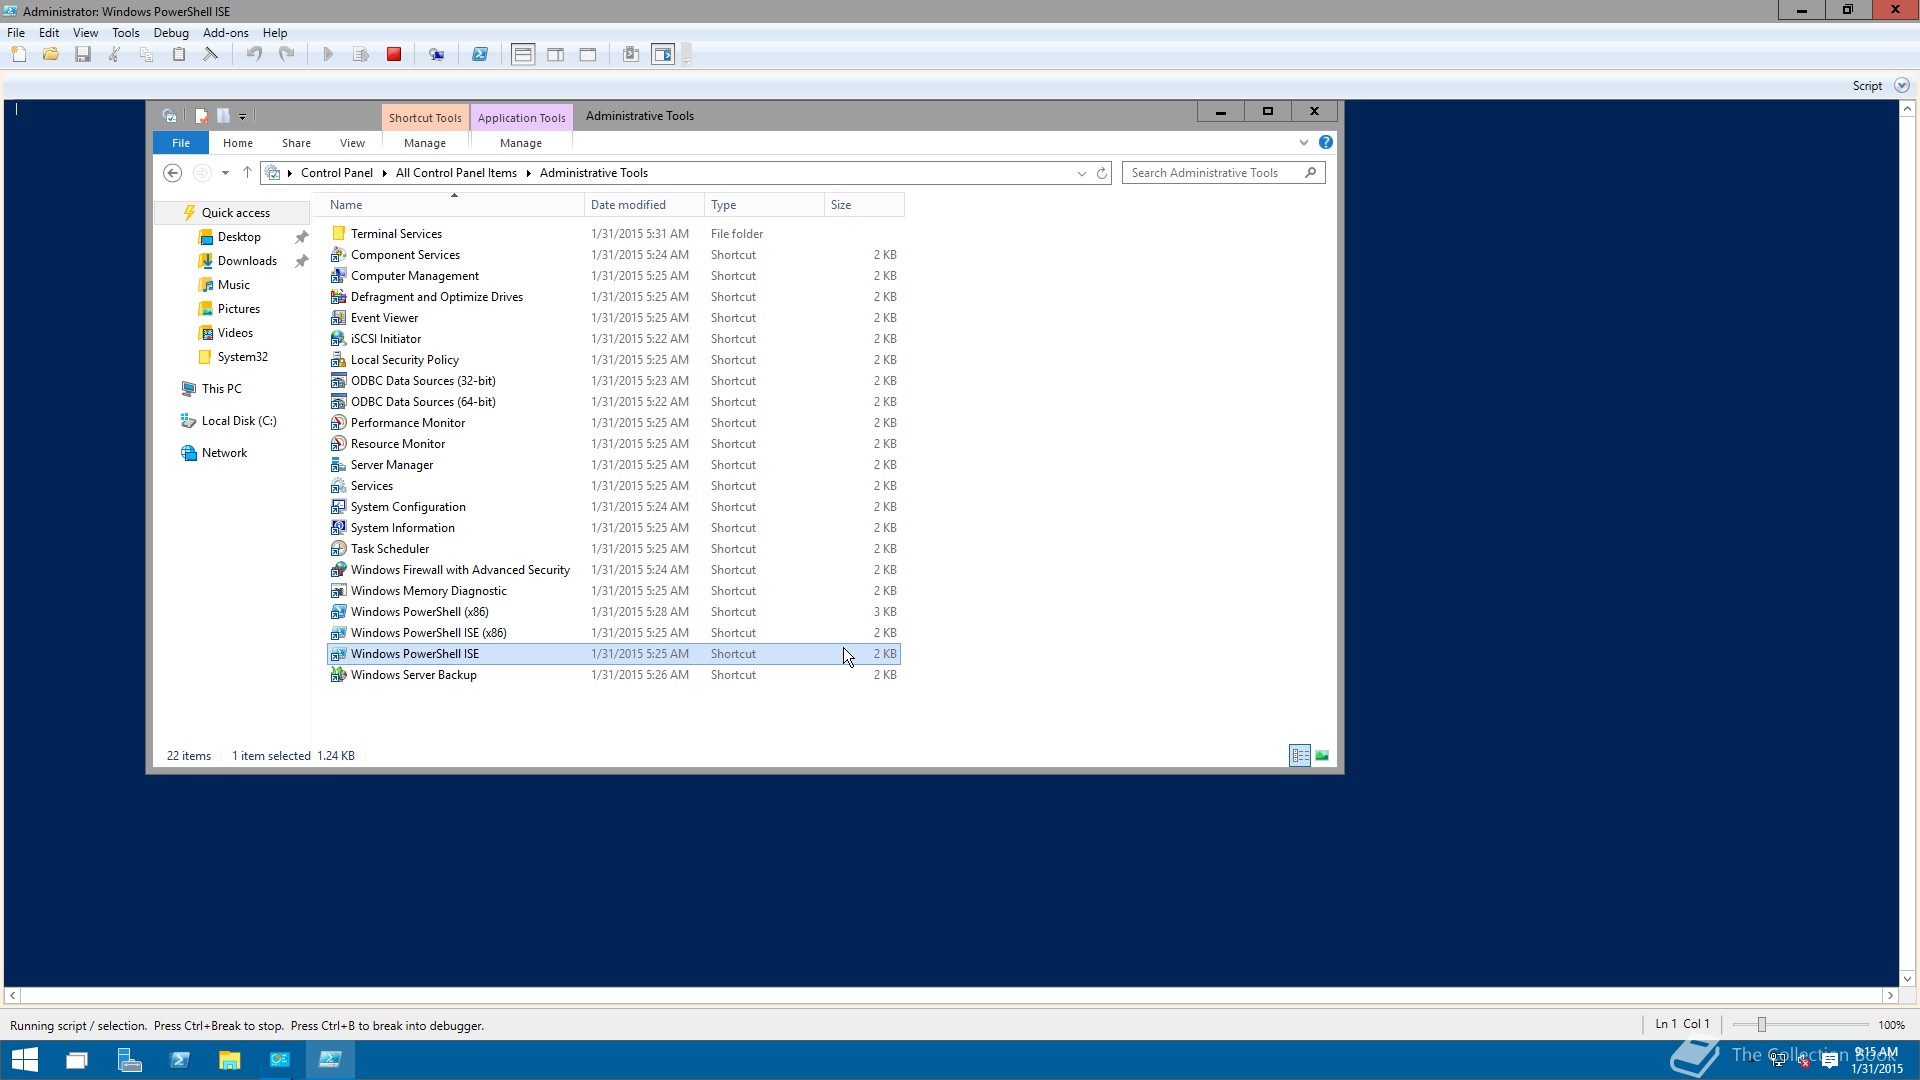Open the ISE Debug menu

coord(171,33)
